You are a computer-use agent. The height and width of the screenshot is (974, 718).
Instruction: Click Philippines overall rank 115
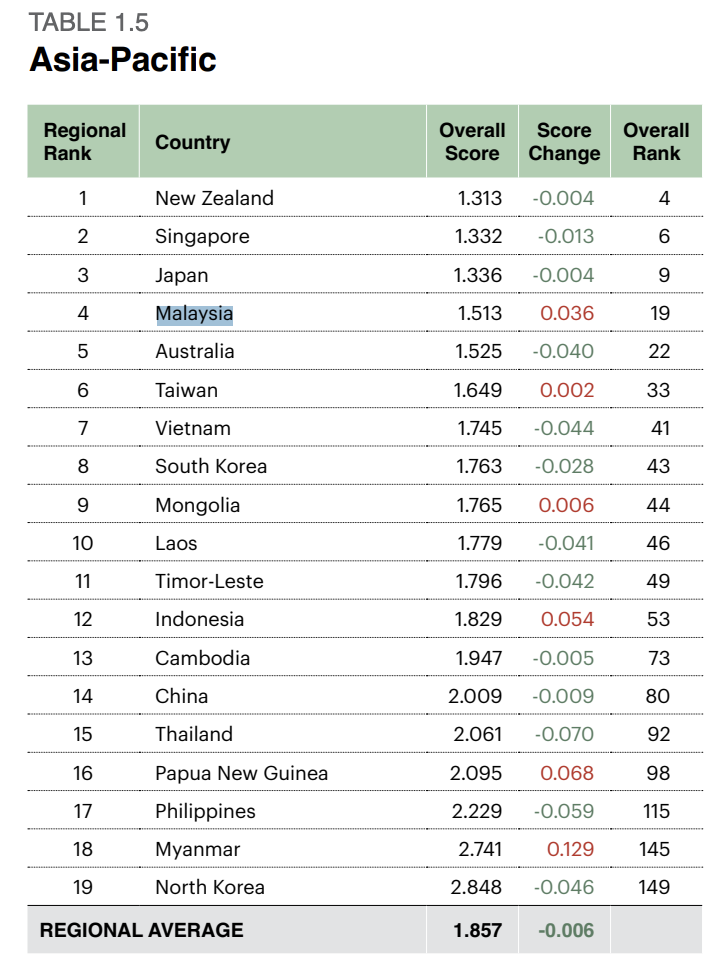(655, 811)
